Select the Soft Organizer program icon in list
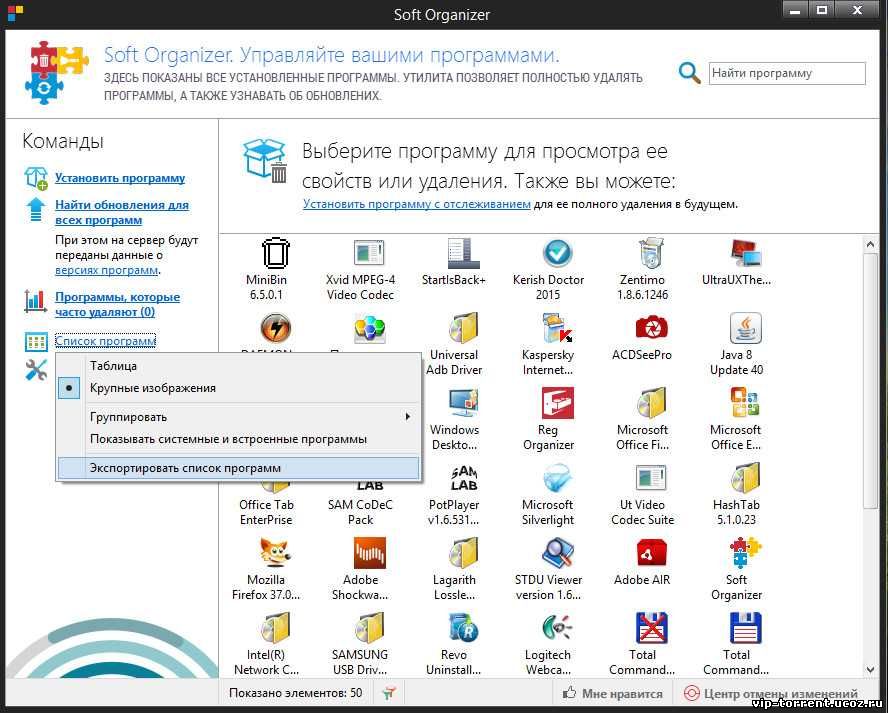This screenshot has width=888, height=713. click(745, 553)
